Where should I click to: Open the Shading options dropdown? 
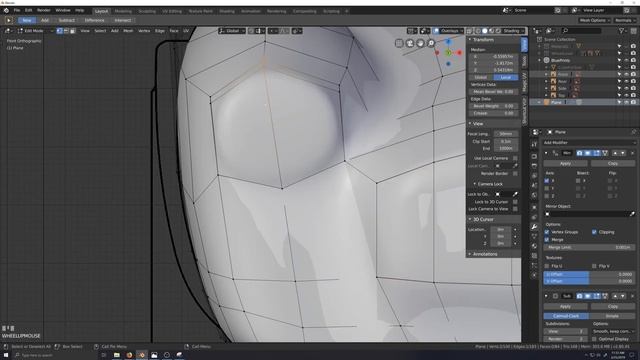(513, 31)
